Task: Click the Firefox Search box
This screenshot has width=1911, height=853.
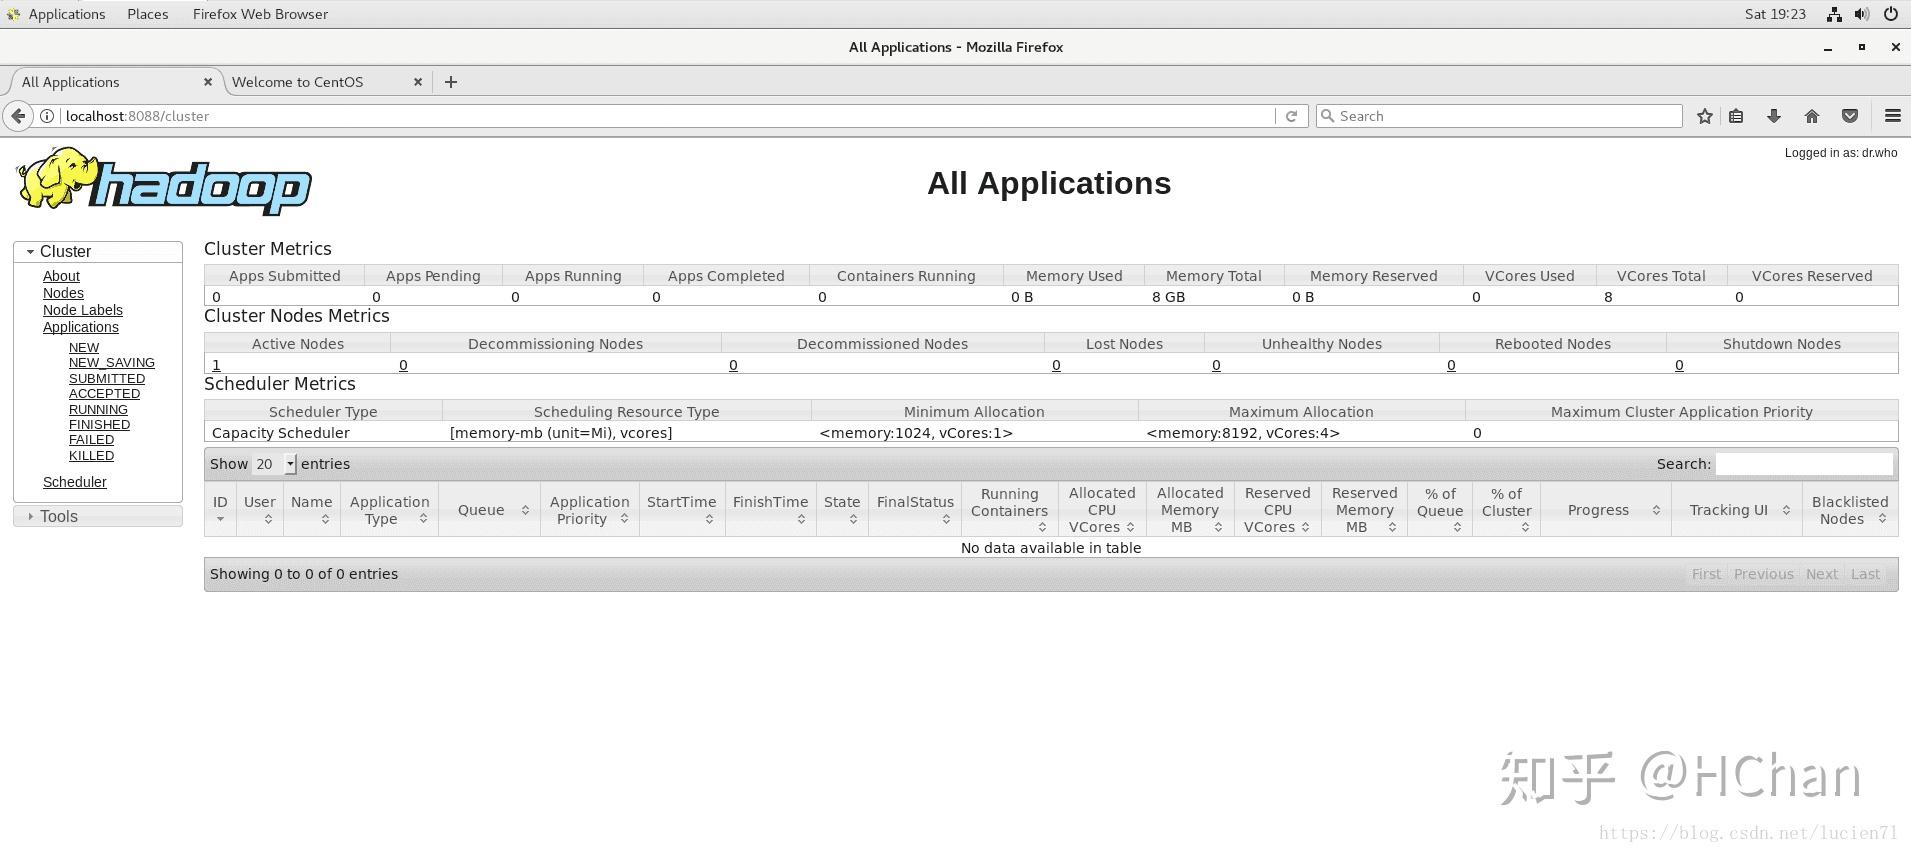Action: 1499,116
